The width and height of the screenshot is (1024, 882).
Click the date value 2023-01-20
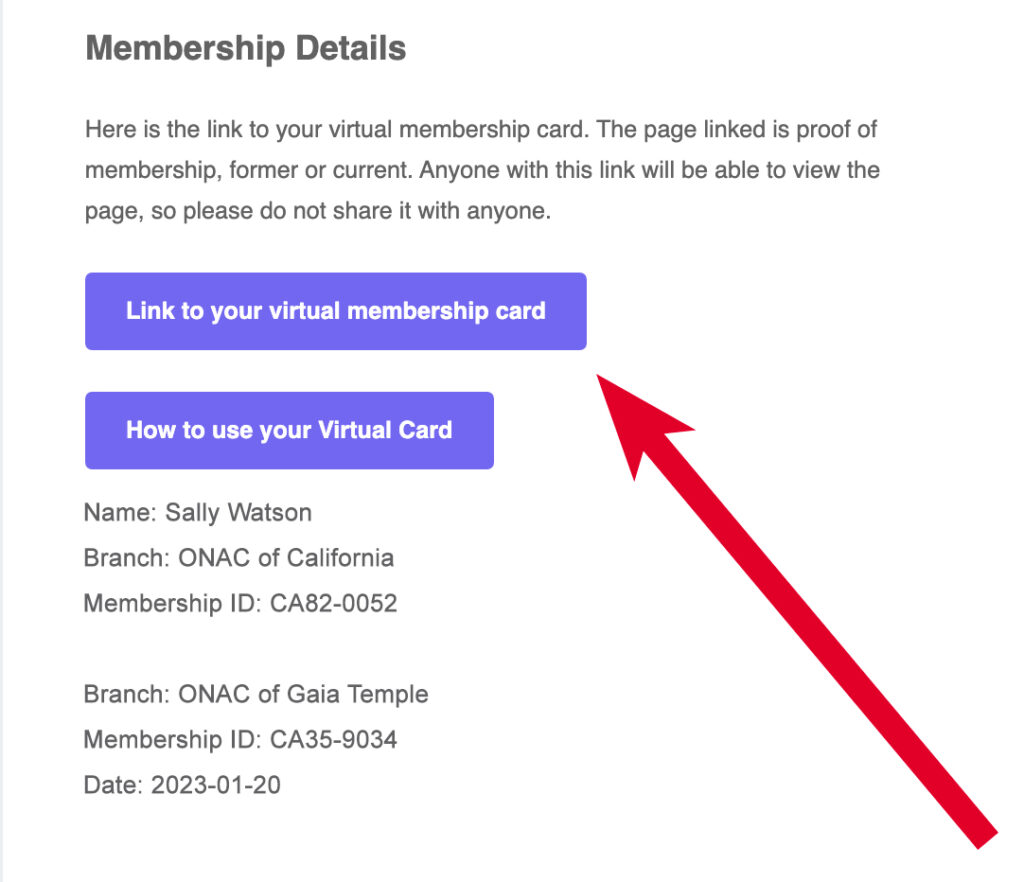[x=216, y=785]
